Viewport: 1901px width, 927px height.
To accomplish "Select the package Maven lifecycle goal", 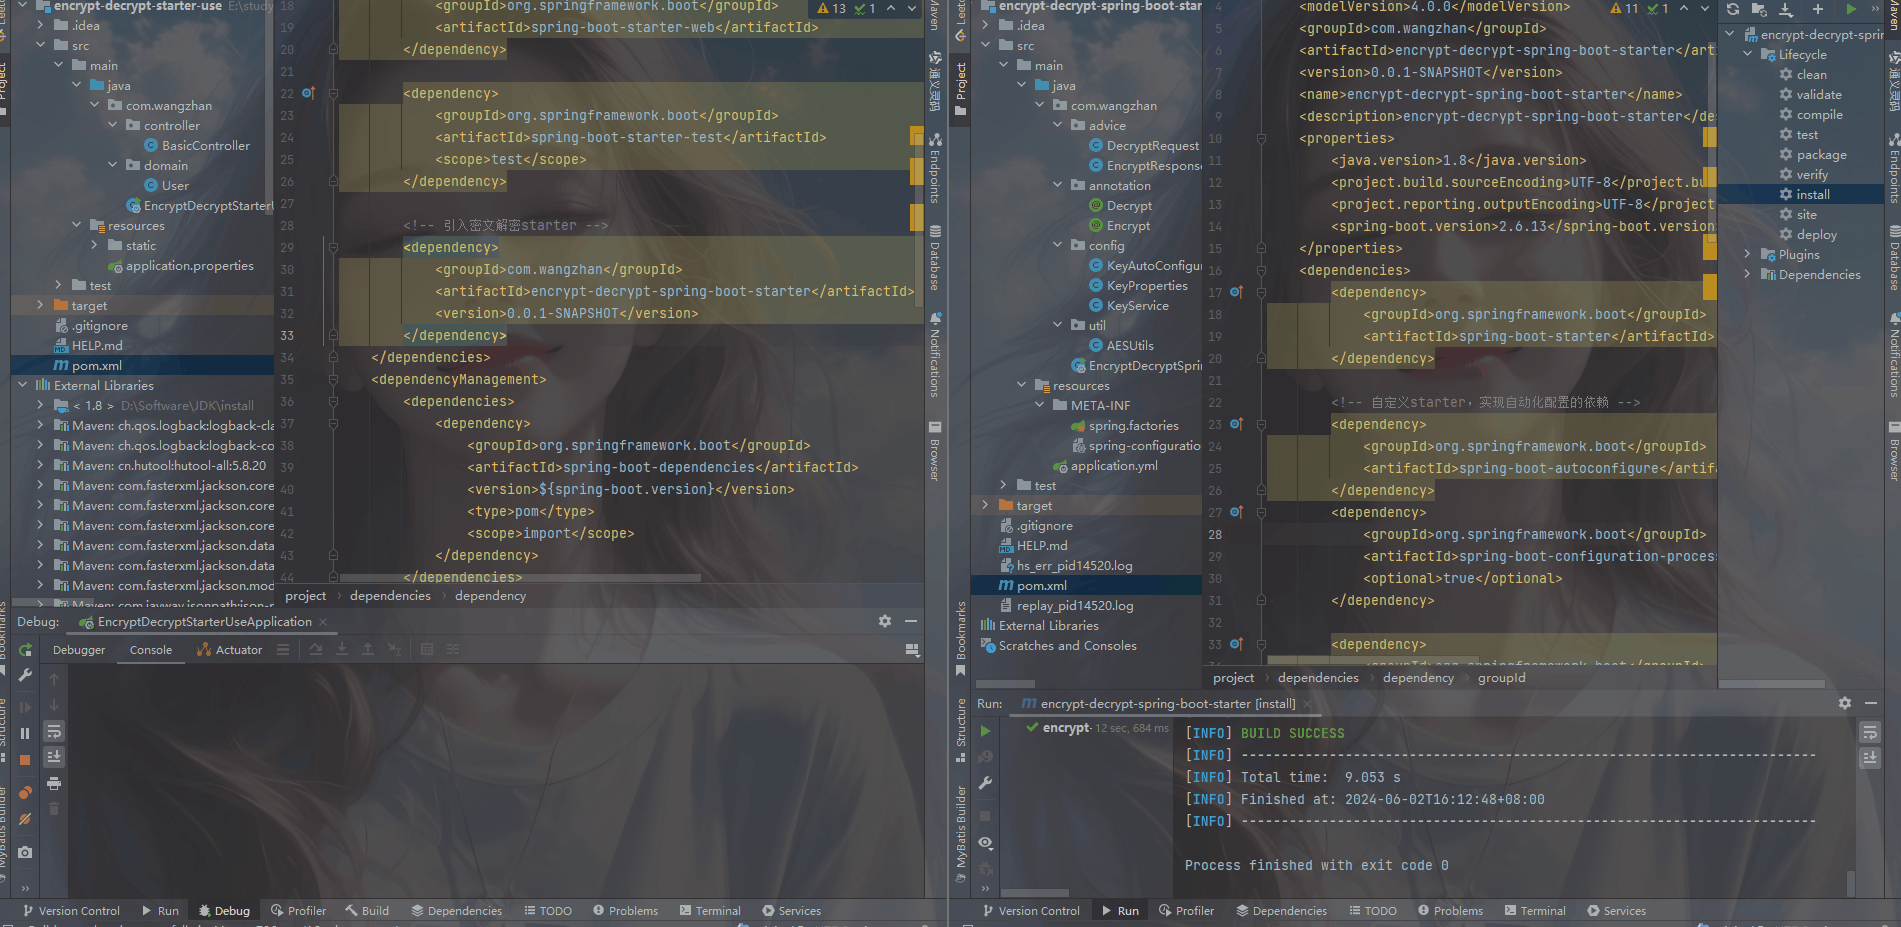I will pyautogui.click(x=1821, y=154).
